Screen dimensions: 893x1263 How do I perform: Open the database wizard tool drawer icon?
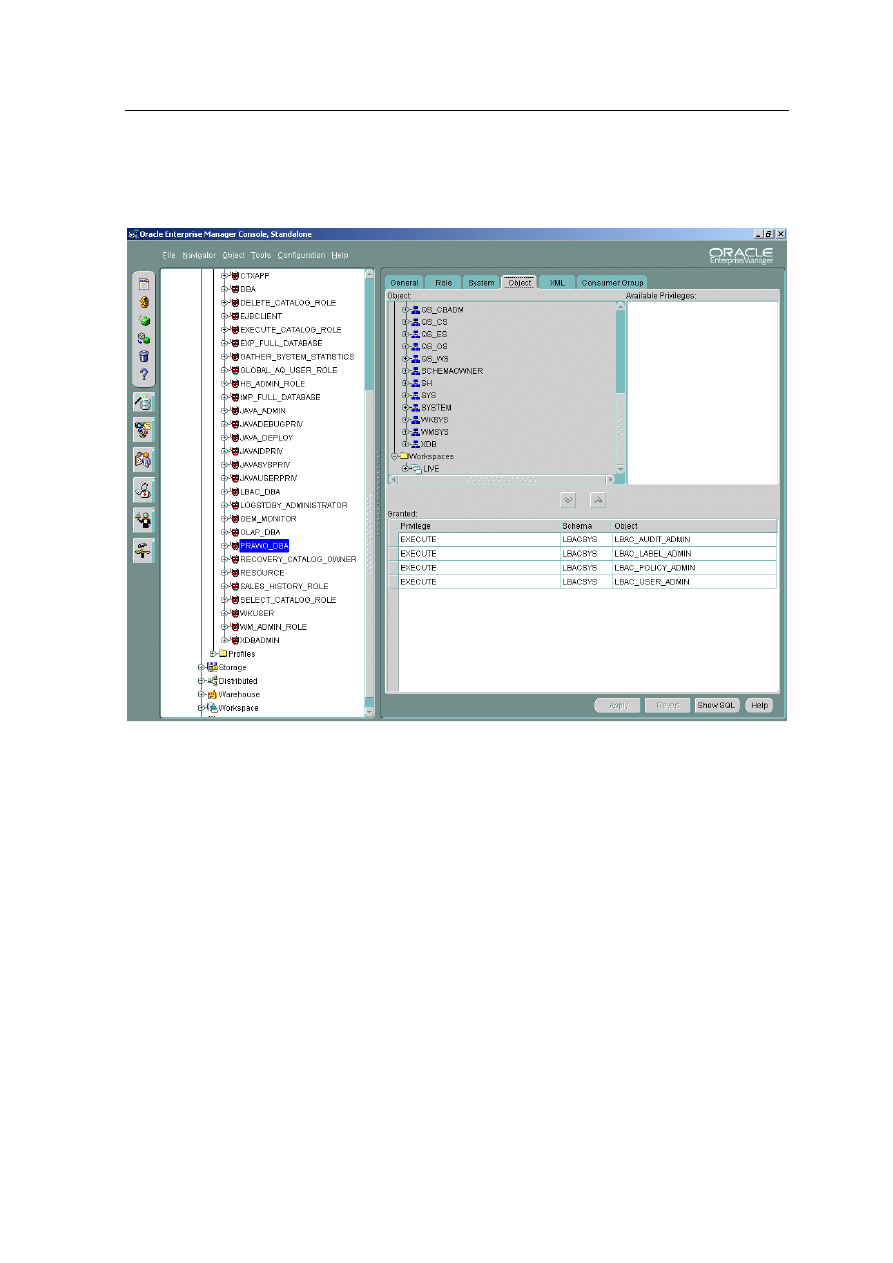coord(144,401)
